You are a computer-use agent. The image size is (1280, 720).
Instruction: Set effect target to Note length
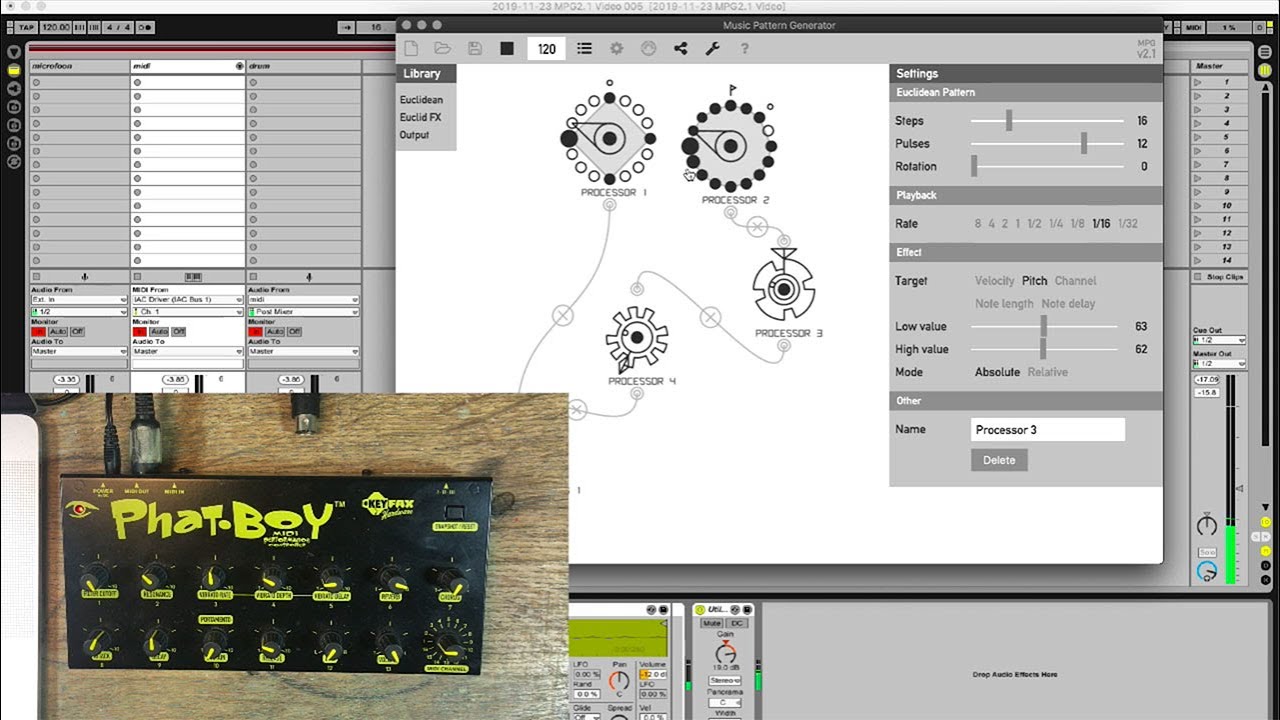[x=1005, y=304]
